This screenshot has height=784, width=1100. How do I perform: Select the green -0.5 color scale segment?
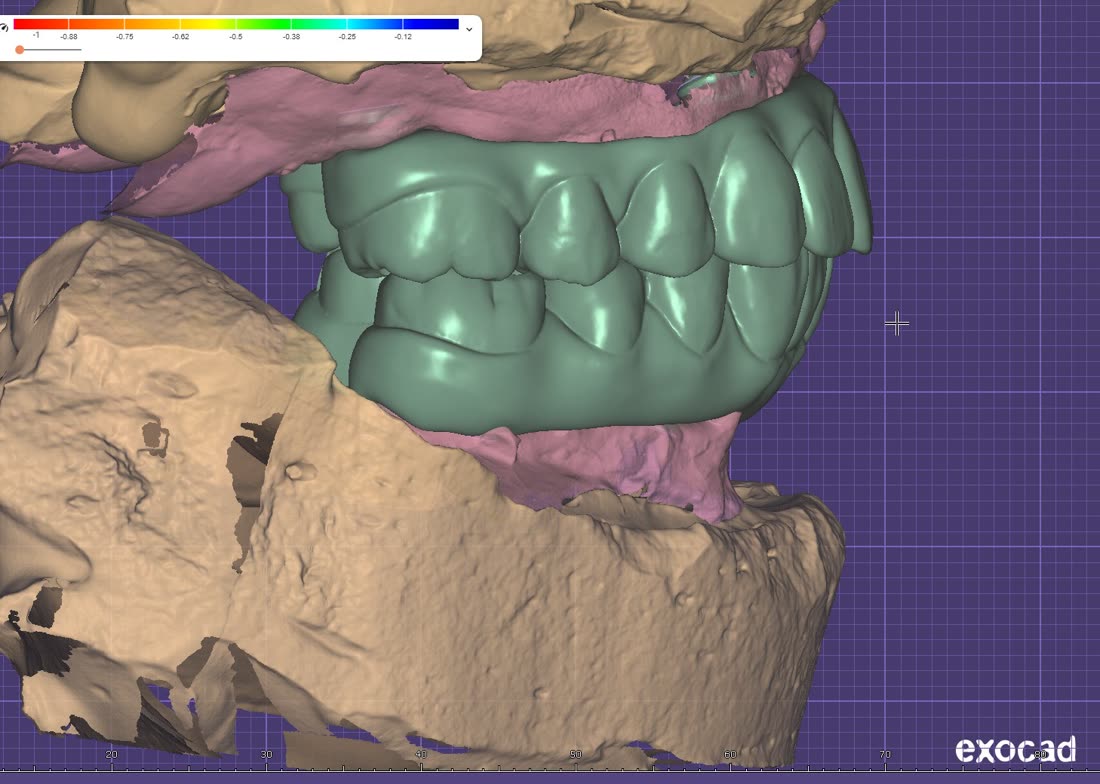pos(263,25)
